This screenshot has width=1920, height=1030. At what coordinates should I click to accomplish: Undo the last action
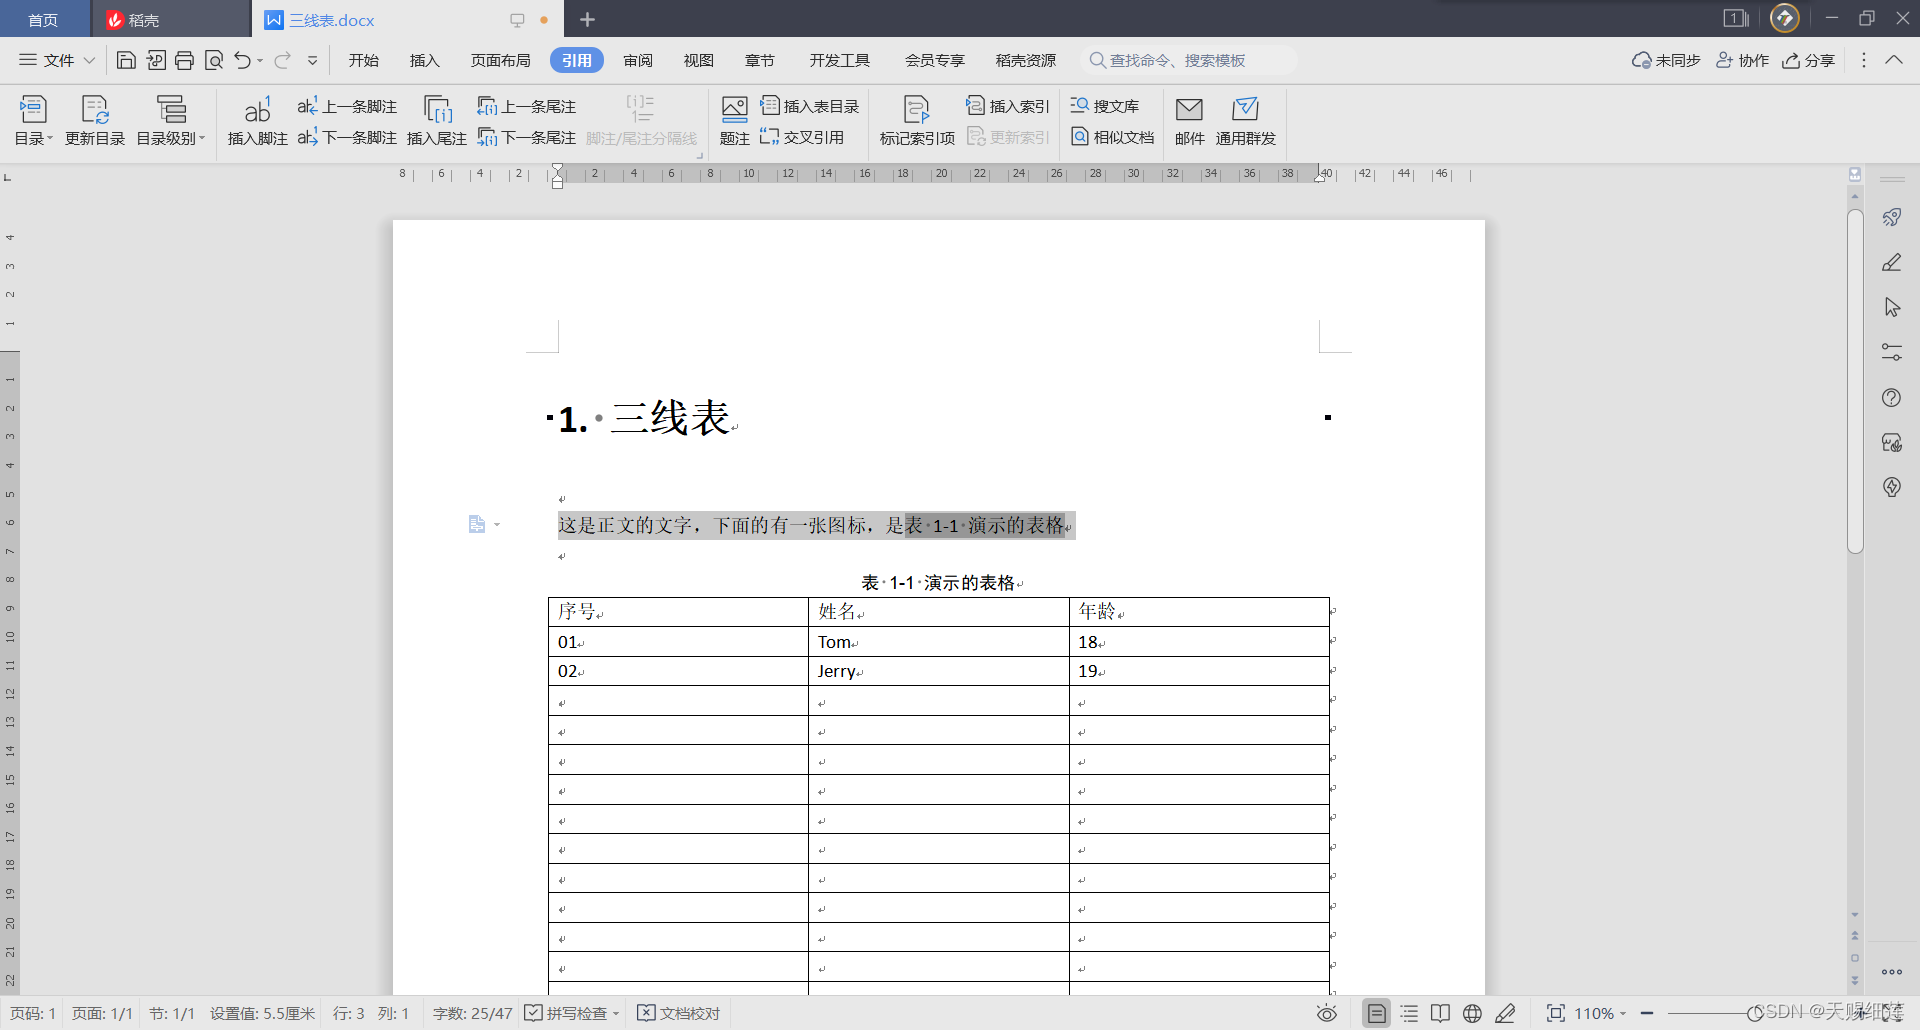pos(242,60)
